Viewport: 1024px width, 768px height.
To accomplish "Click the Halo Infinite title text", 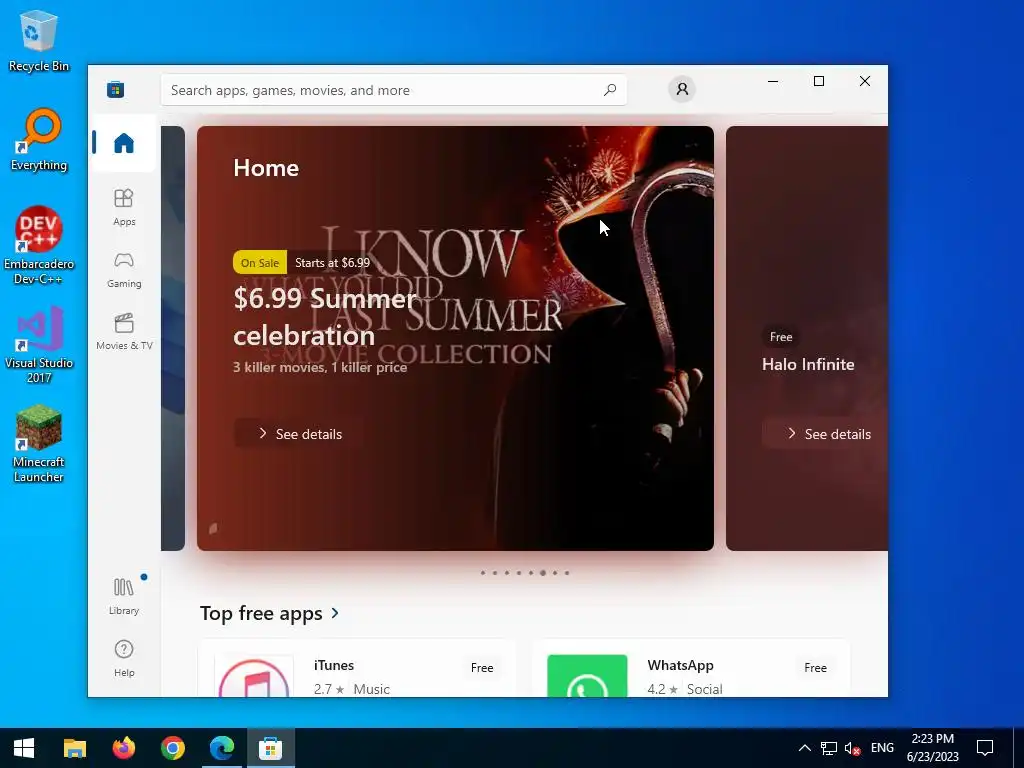I will (x=808, y=364).
